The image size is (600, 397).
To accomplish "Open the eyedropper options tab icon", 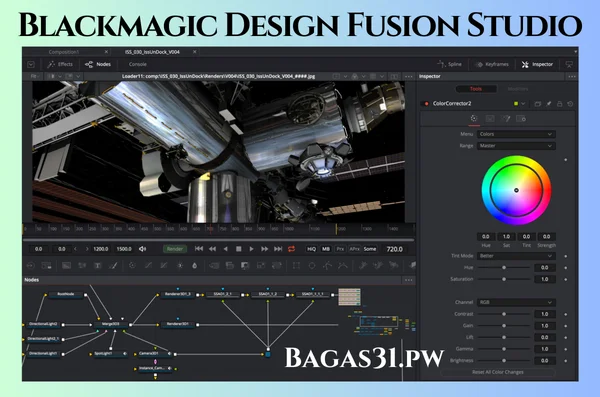I will tap(505, 119).
